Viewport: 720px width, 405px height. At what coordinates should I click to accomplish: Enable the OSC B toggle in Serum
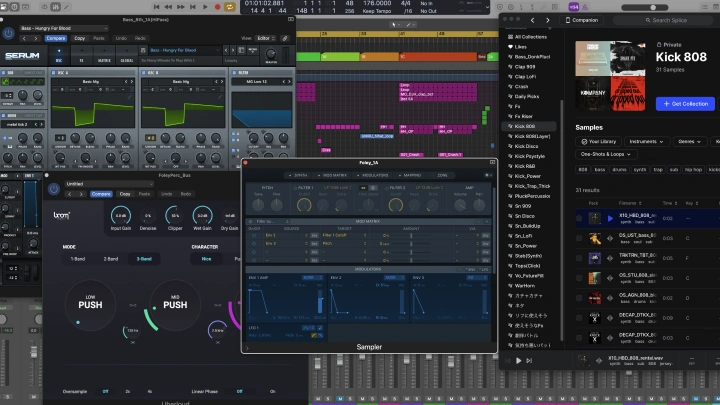[144, 73]
